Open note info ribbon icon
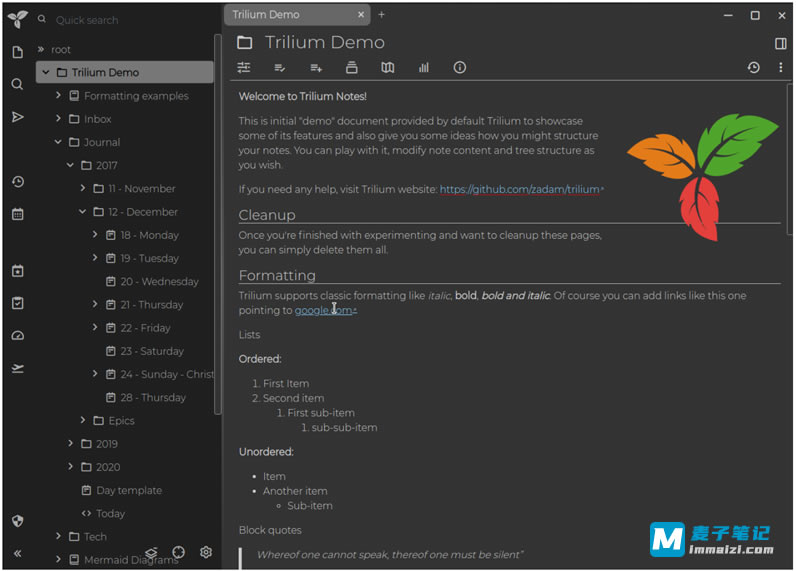 [459, 68]
